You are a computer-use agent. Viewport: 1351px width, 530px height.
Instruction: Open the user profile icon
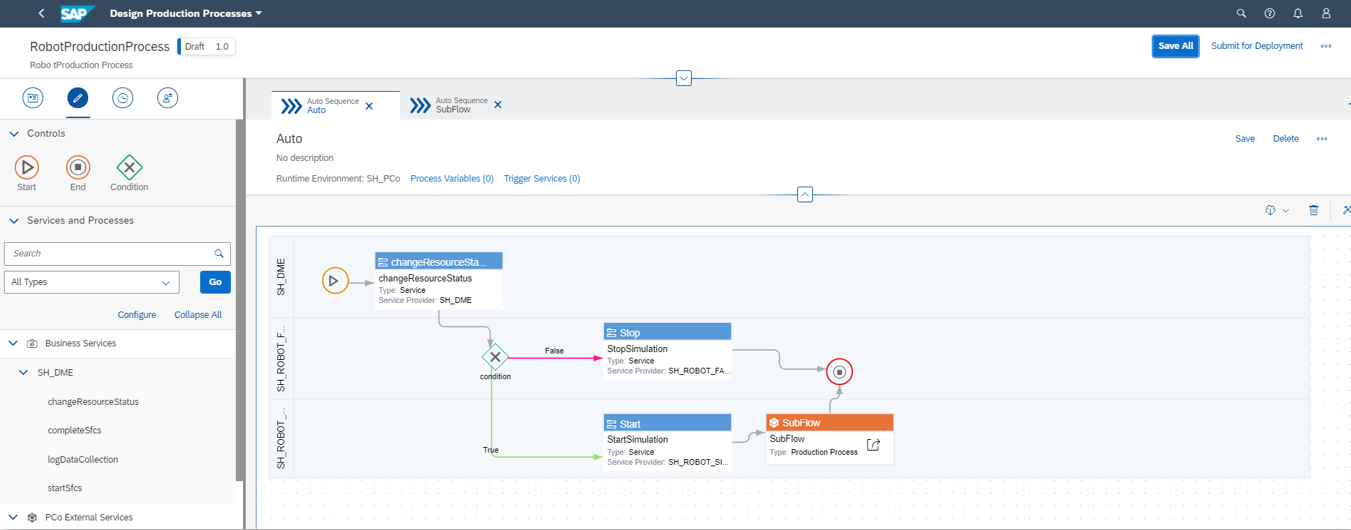tap(1327, 14)
